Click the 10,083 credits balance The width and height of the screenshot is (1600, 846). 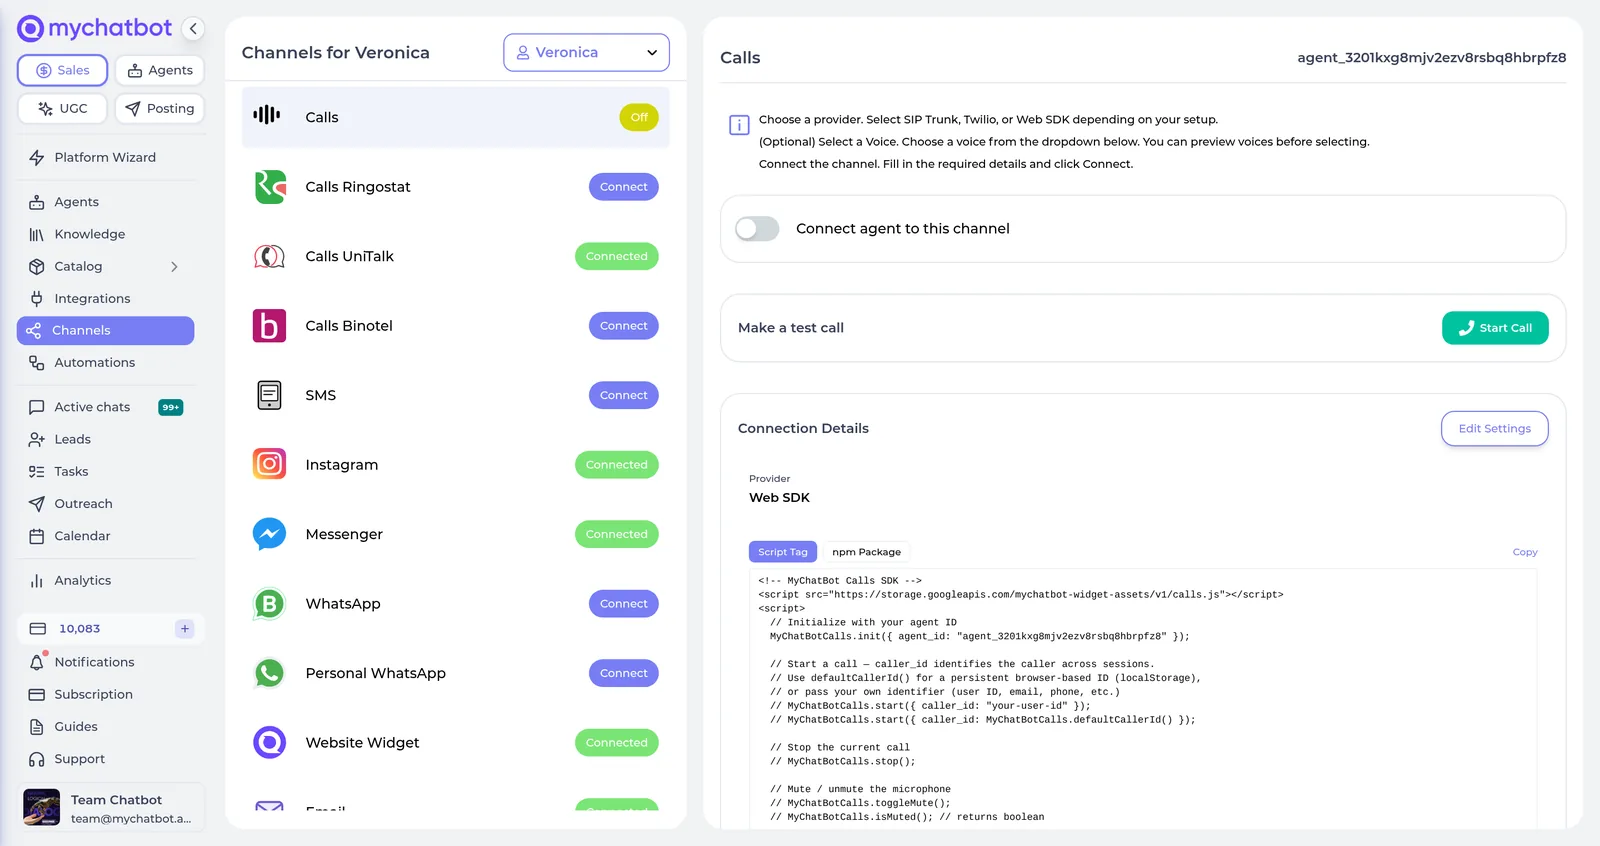click(x=79, y=629)
